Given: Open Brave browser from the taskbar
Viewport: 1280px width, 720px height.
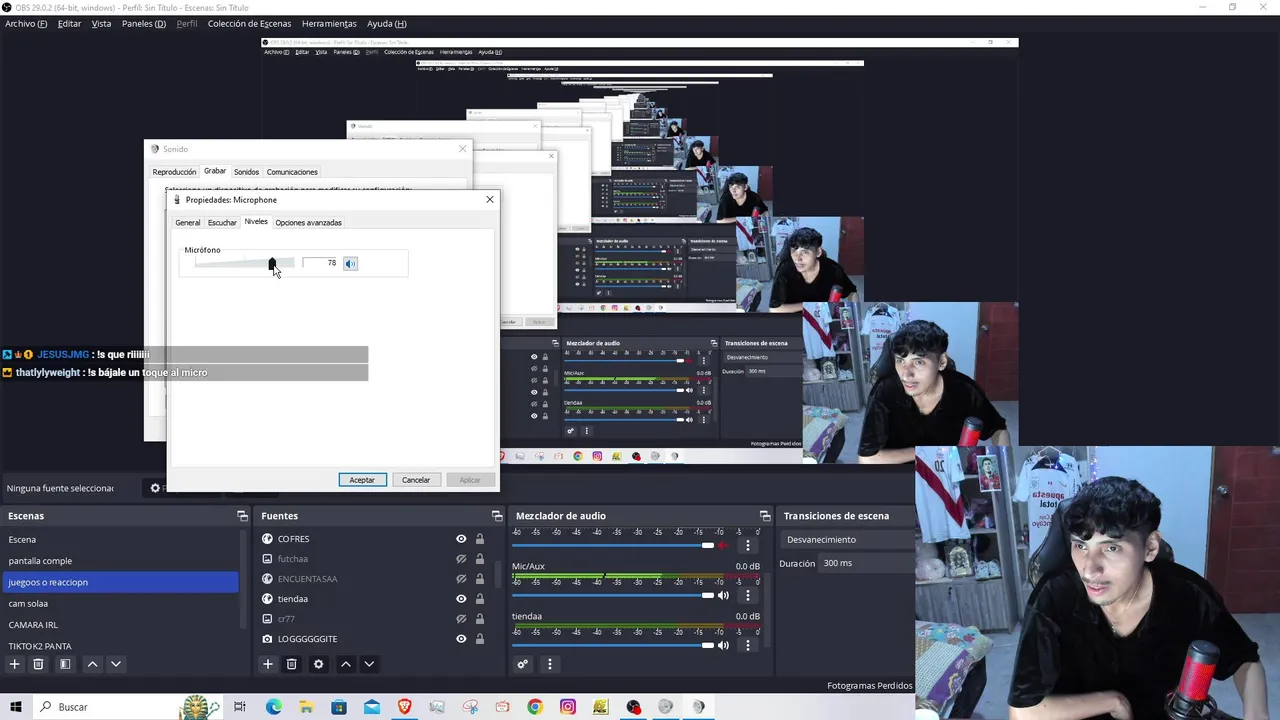Looking at the screenshot, I should pos(404,707).
